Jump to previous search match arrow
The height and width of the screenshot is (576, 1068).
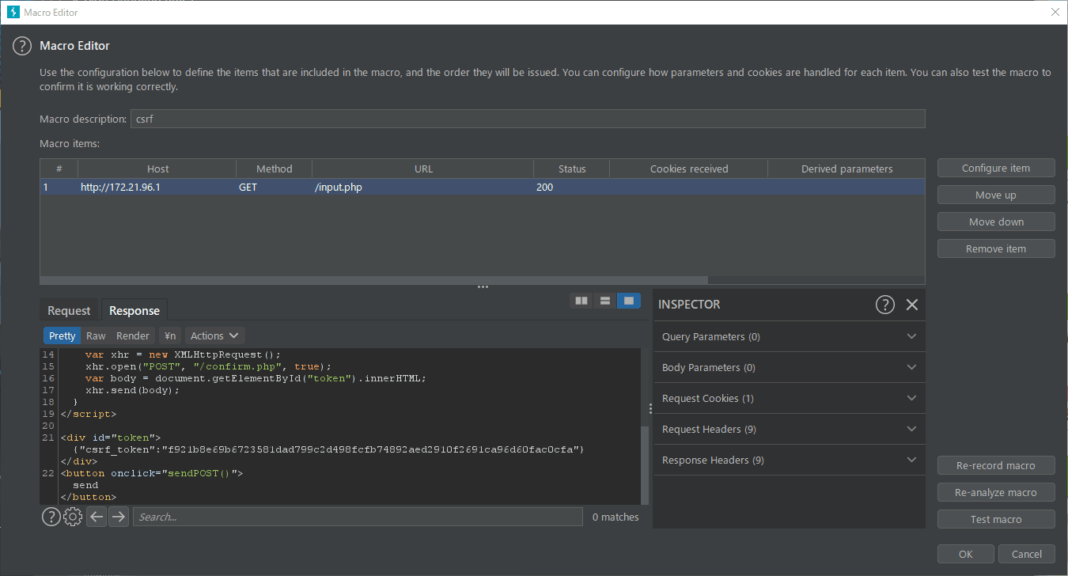tap(96, 516)
